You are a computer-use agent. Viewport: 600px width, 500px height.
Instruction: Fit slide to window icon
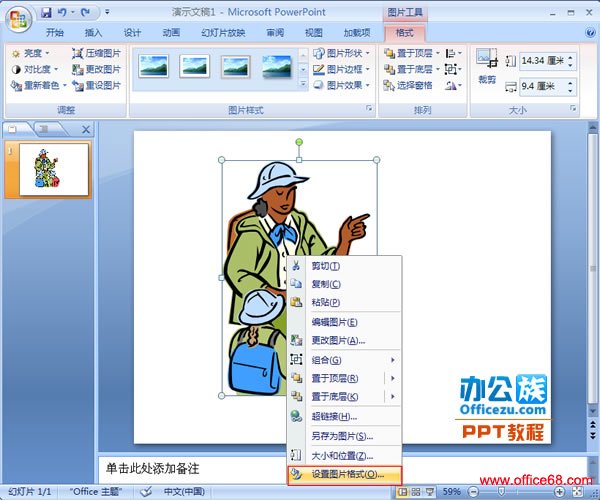click(577, 492)
